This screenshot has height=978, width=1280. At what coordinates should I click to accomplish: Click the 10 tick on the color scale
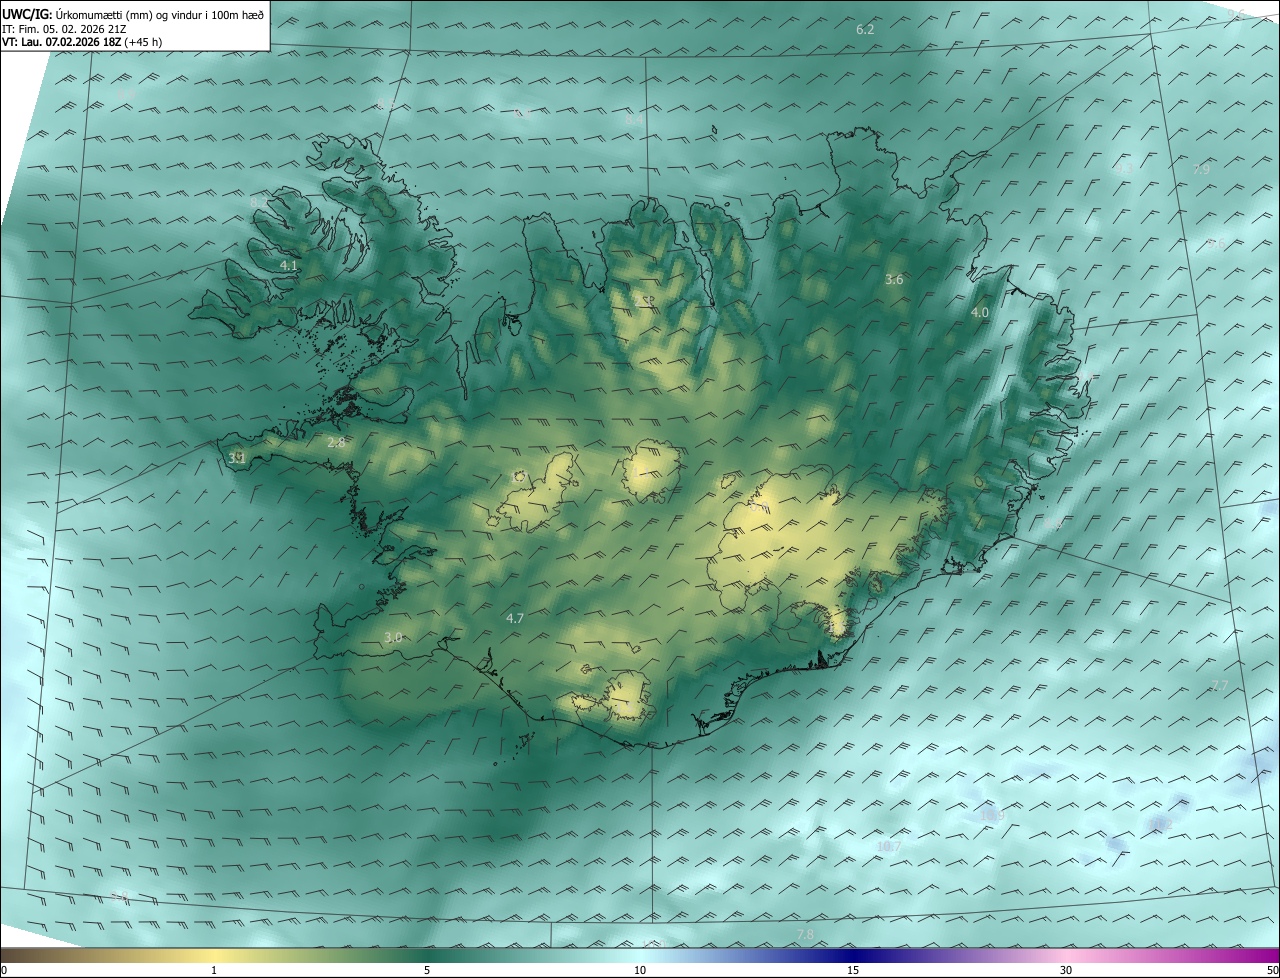[640, 970]
